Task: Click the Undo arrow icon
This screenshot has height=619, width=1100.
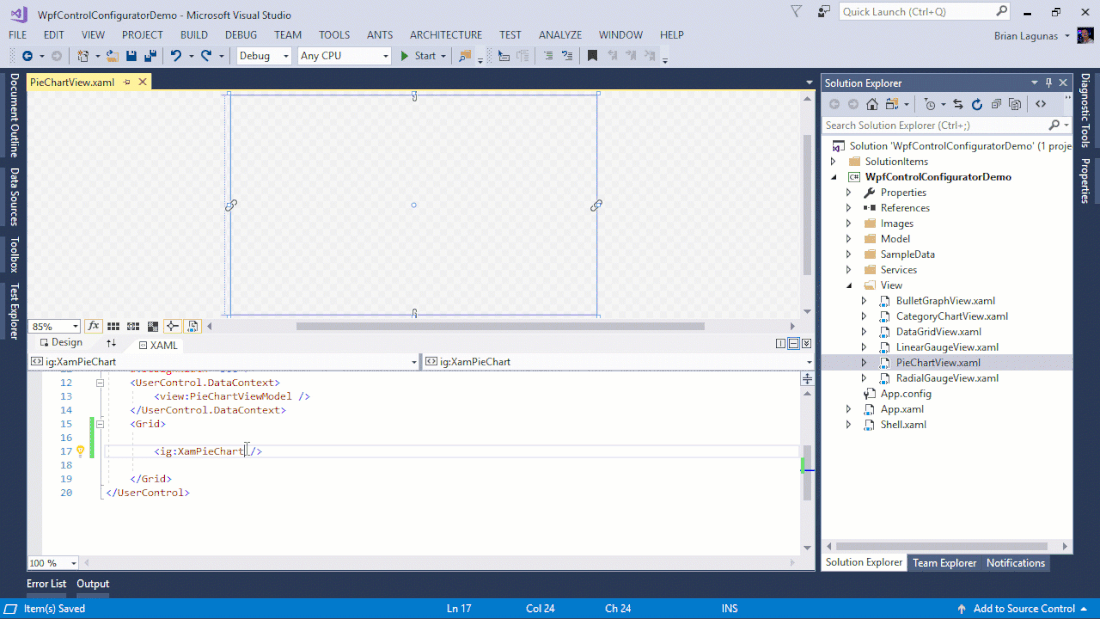Action: pos(176,56)
